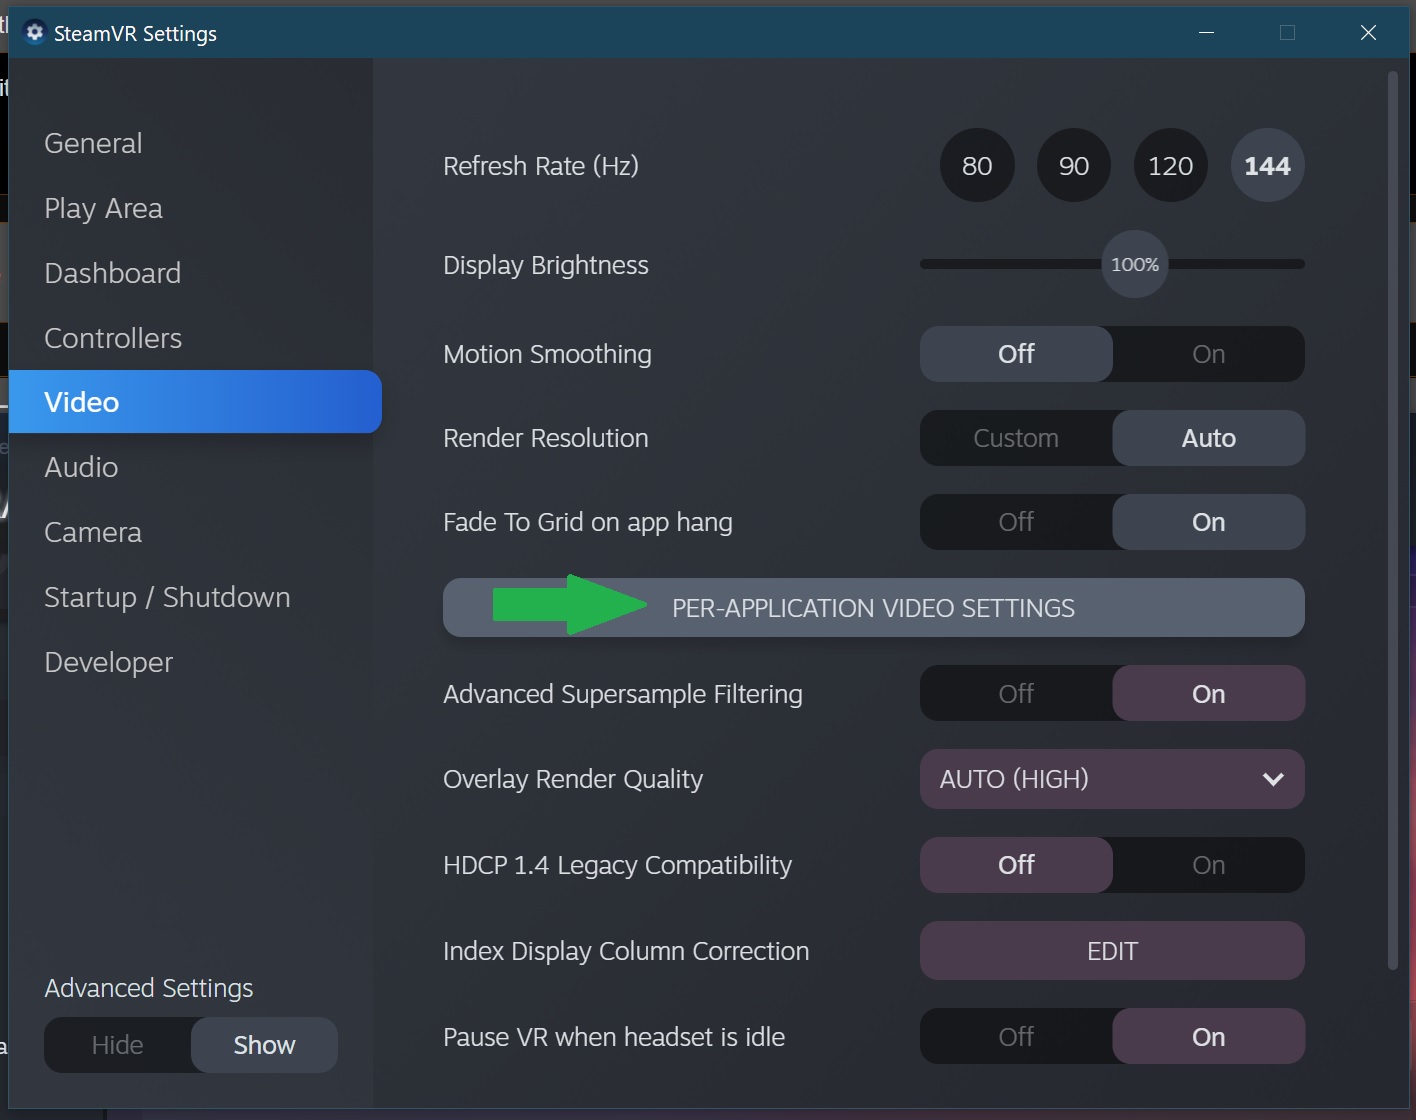This screenshot has height=1120, width=1416.
Task: Edit Index Display Column Correction
Action: (1112, 951)
